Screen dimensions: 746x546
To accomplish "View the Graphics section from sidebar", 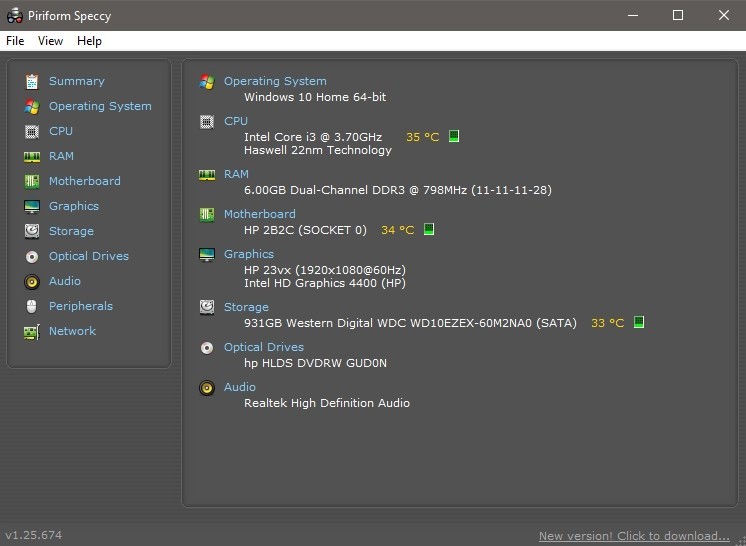I will tap(74, 206).
